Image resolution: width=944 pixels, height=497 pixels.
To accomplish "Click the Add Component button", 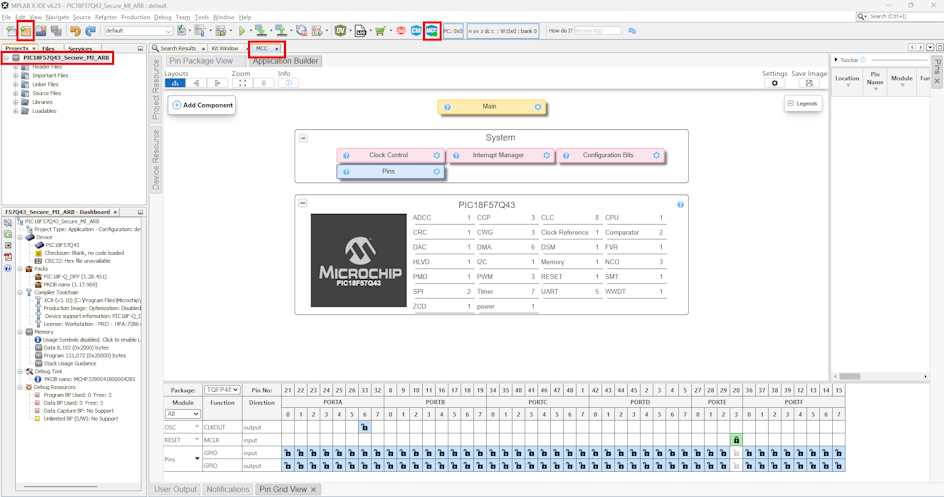I will pos(203,105).
